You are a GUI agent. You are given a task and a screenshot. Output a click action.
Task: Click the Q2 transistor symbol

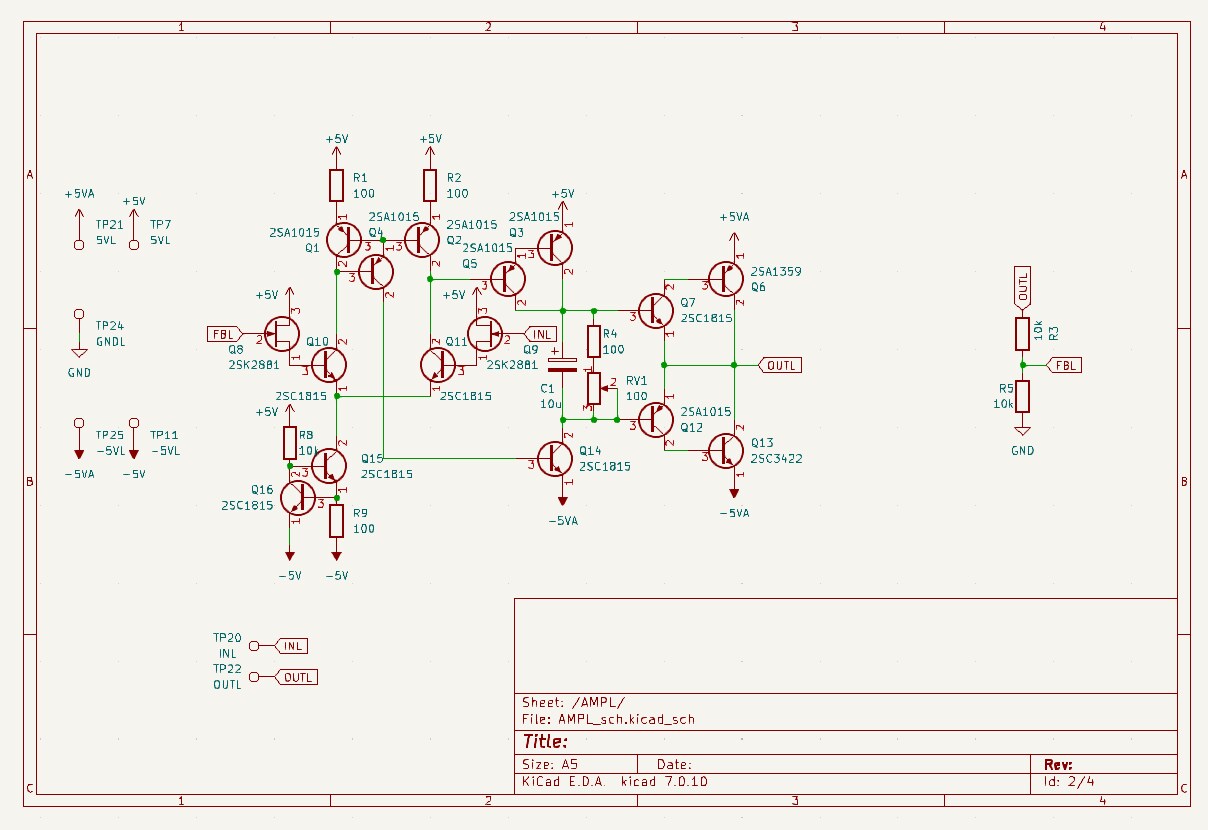click(421, 239)
